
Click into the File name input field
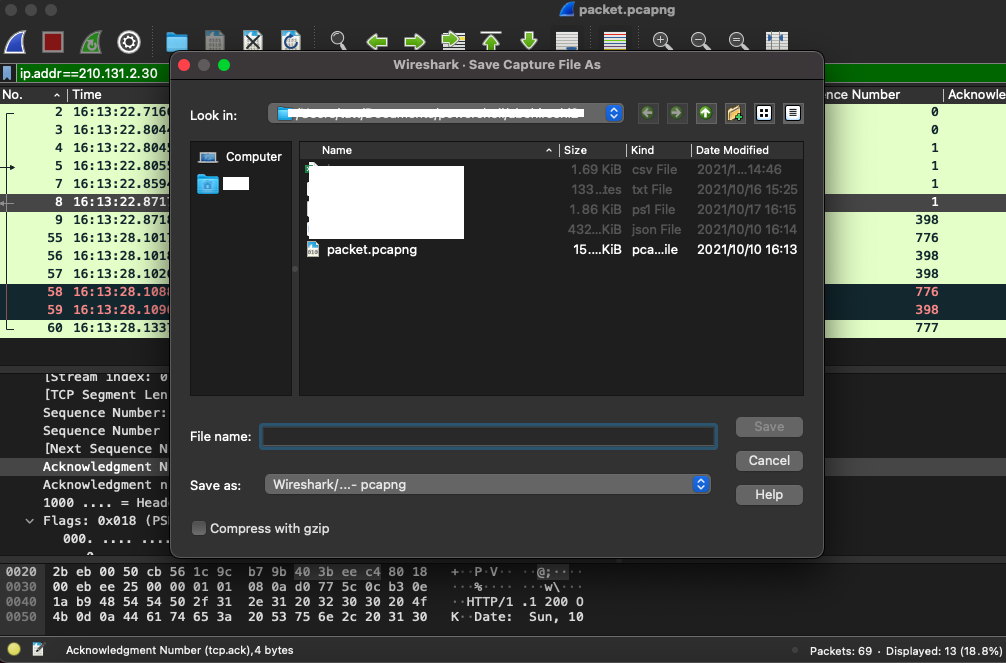(488, 436)
